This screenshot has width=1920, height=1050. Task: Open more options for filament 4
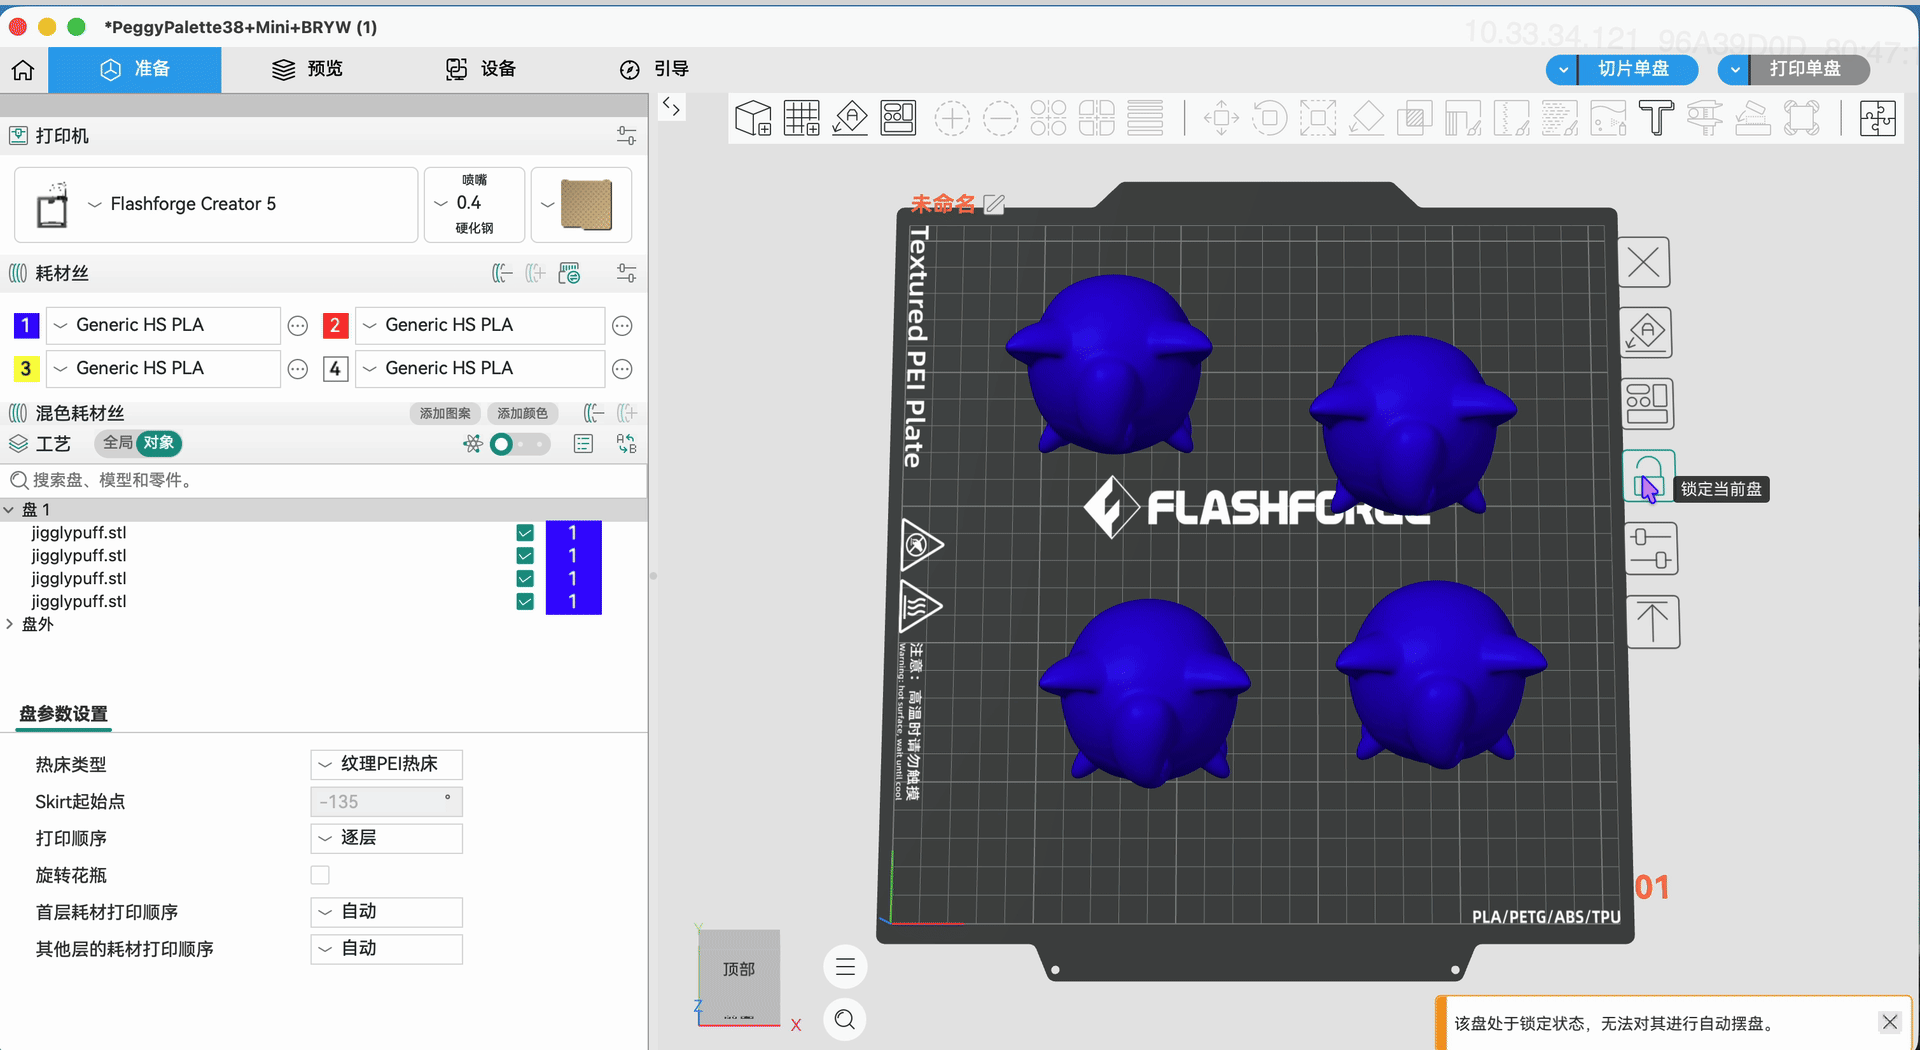click(x=622, y=369)
